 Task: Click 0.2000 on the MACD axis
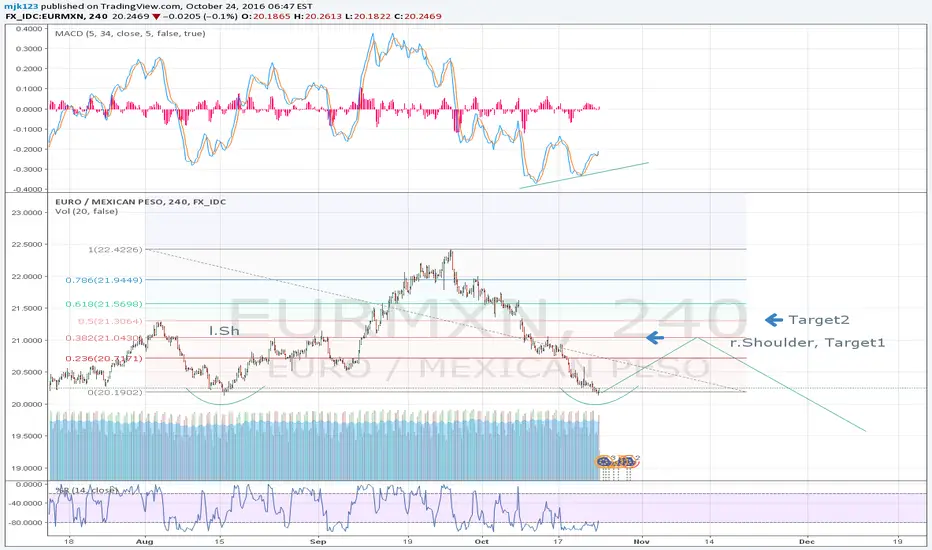[29, 69]
